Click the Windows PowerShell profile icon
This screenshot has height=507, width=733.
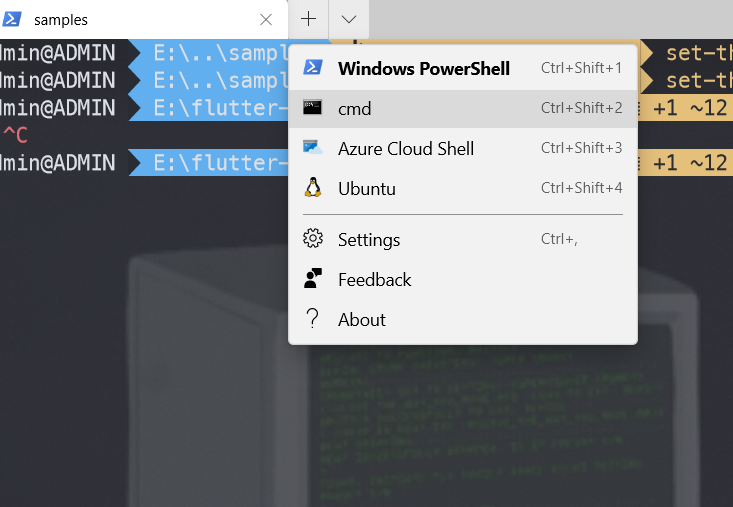tap(313, 68)
